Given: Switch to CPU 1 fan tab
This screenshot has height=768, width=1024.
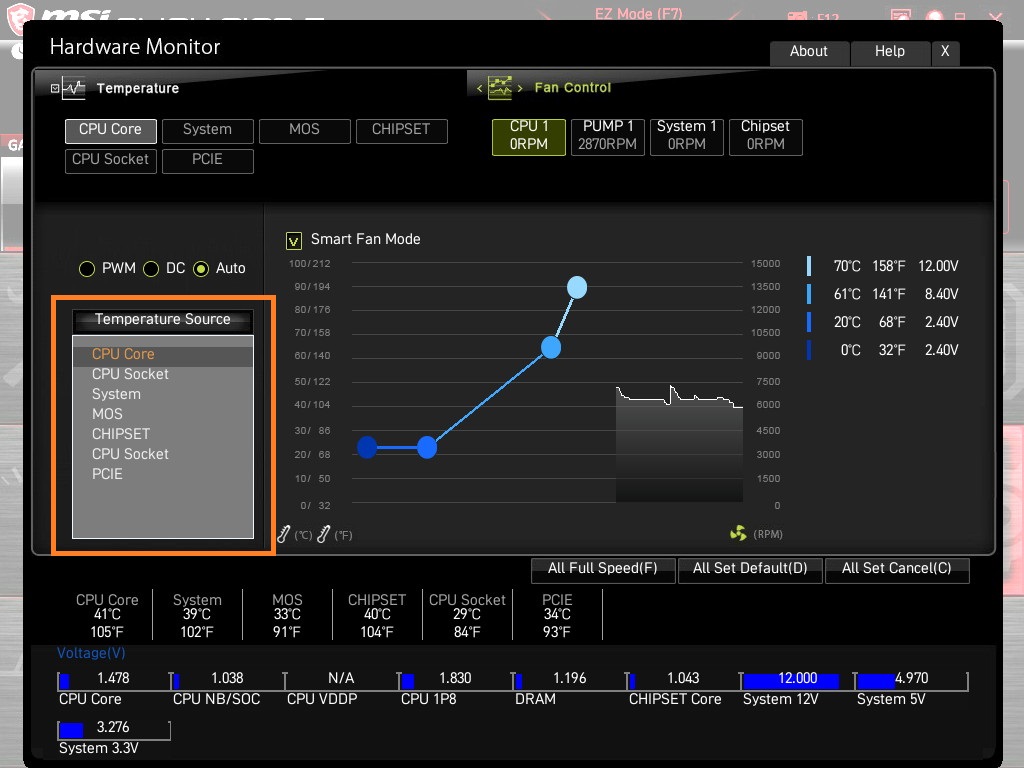Looking at the screenshot, I should point(529,136).
